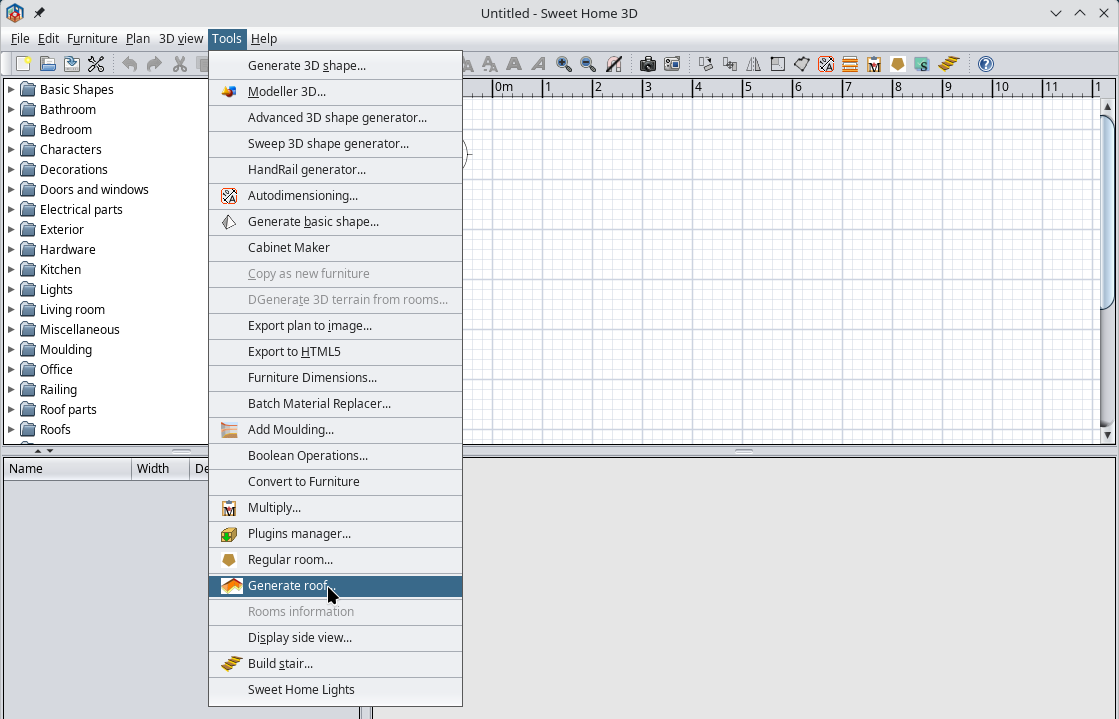Expand the Characters category arrow
The width and height of the screenshot is (1119, 719).
point(11,149)
